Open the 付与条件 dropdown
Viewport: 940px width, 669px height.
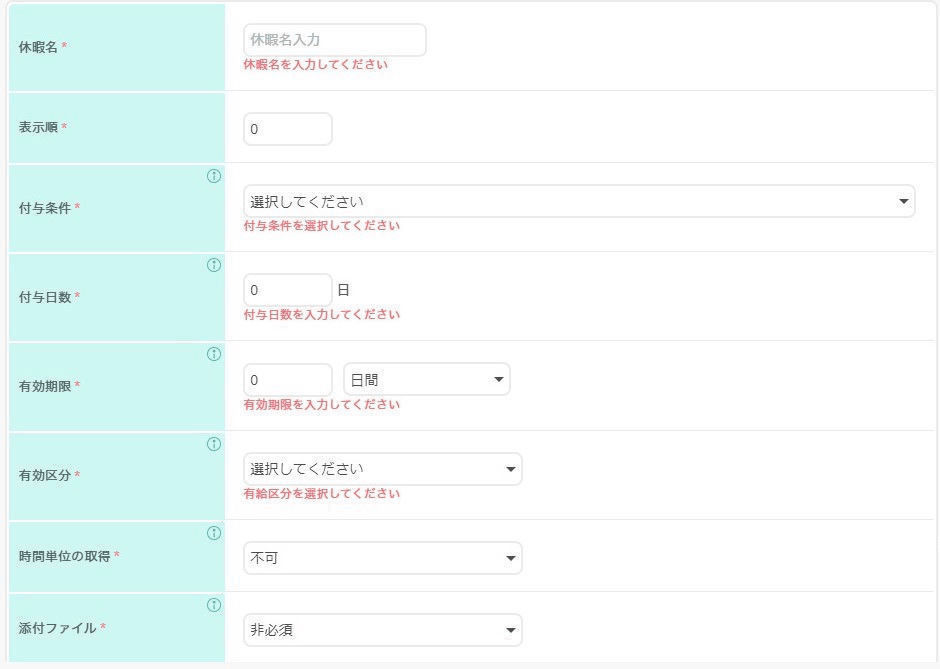[x=578, y=201]
